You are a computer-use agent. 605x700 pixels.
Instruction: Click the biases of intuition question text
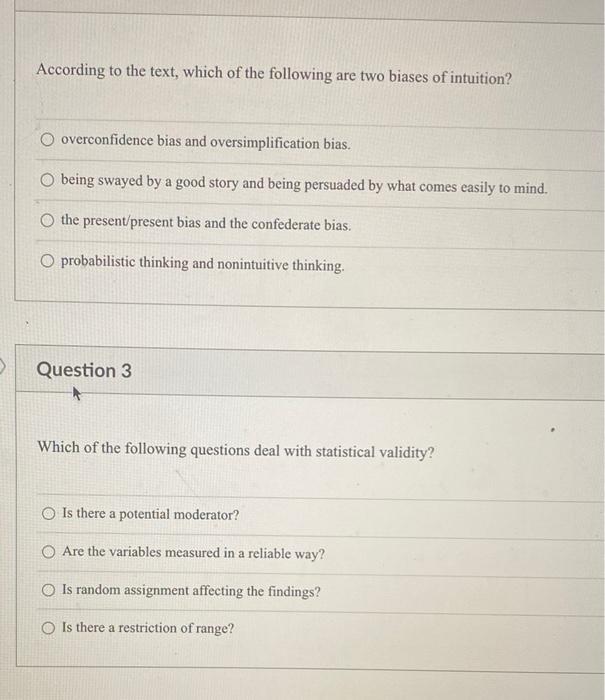[x=274, y=74]
